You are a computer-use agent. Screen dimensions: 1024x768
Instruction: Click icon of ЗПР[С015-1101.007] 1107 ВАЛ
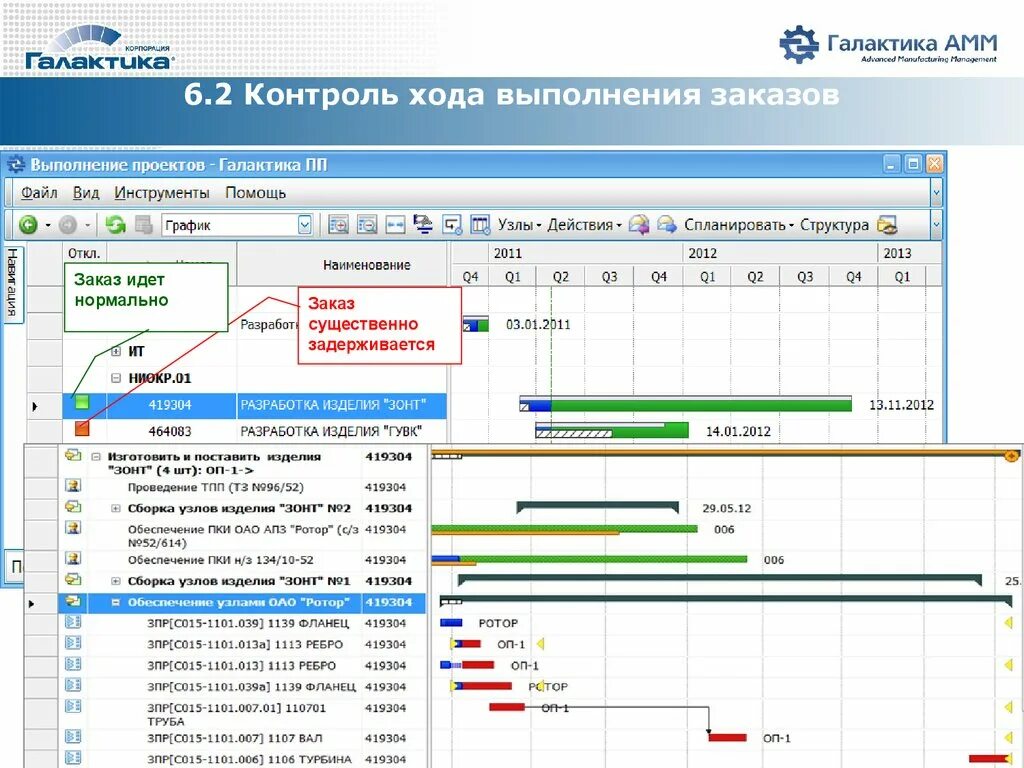(x=73, y=737)
